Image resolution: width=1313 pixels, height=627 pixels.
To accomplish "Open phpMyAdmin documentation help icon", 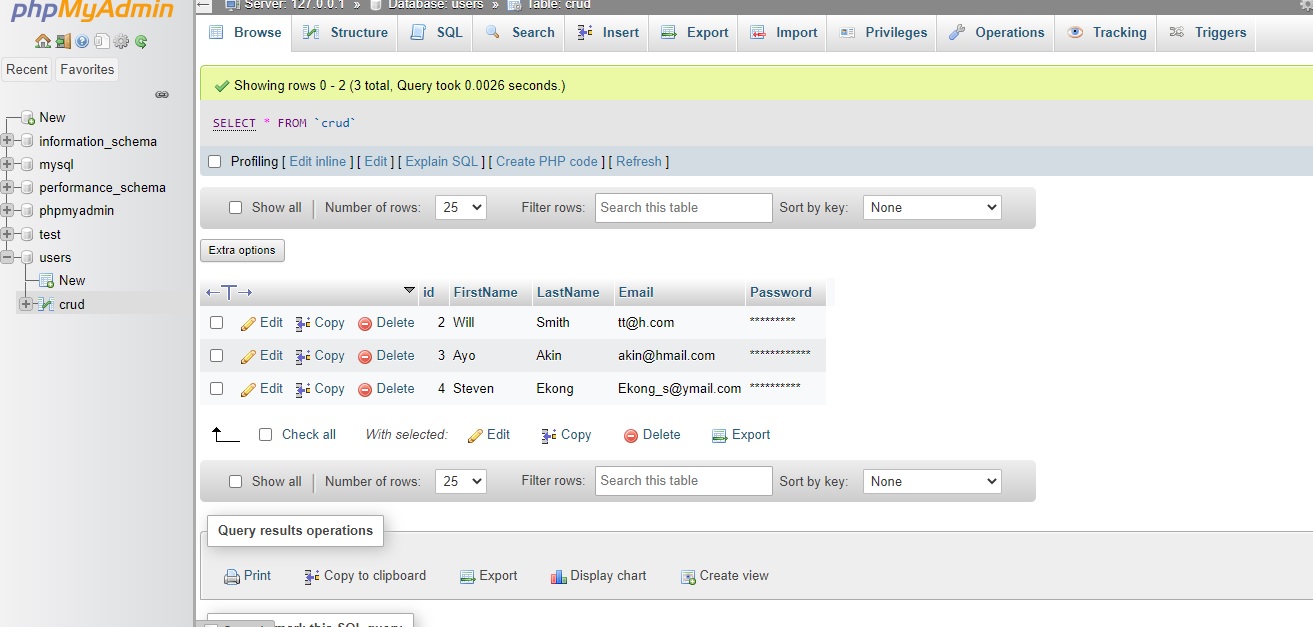I will pyautogui.click(x=82, y=41).
